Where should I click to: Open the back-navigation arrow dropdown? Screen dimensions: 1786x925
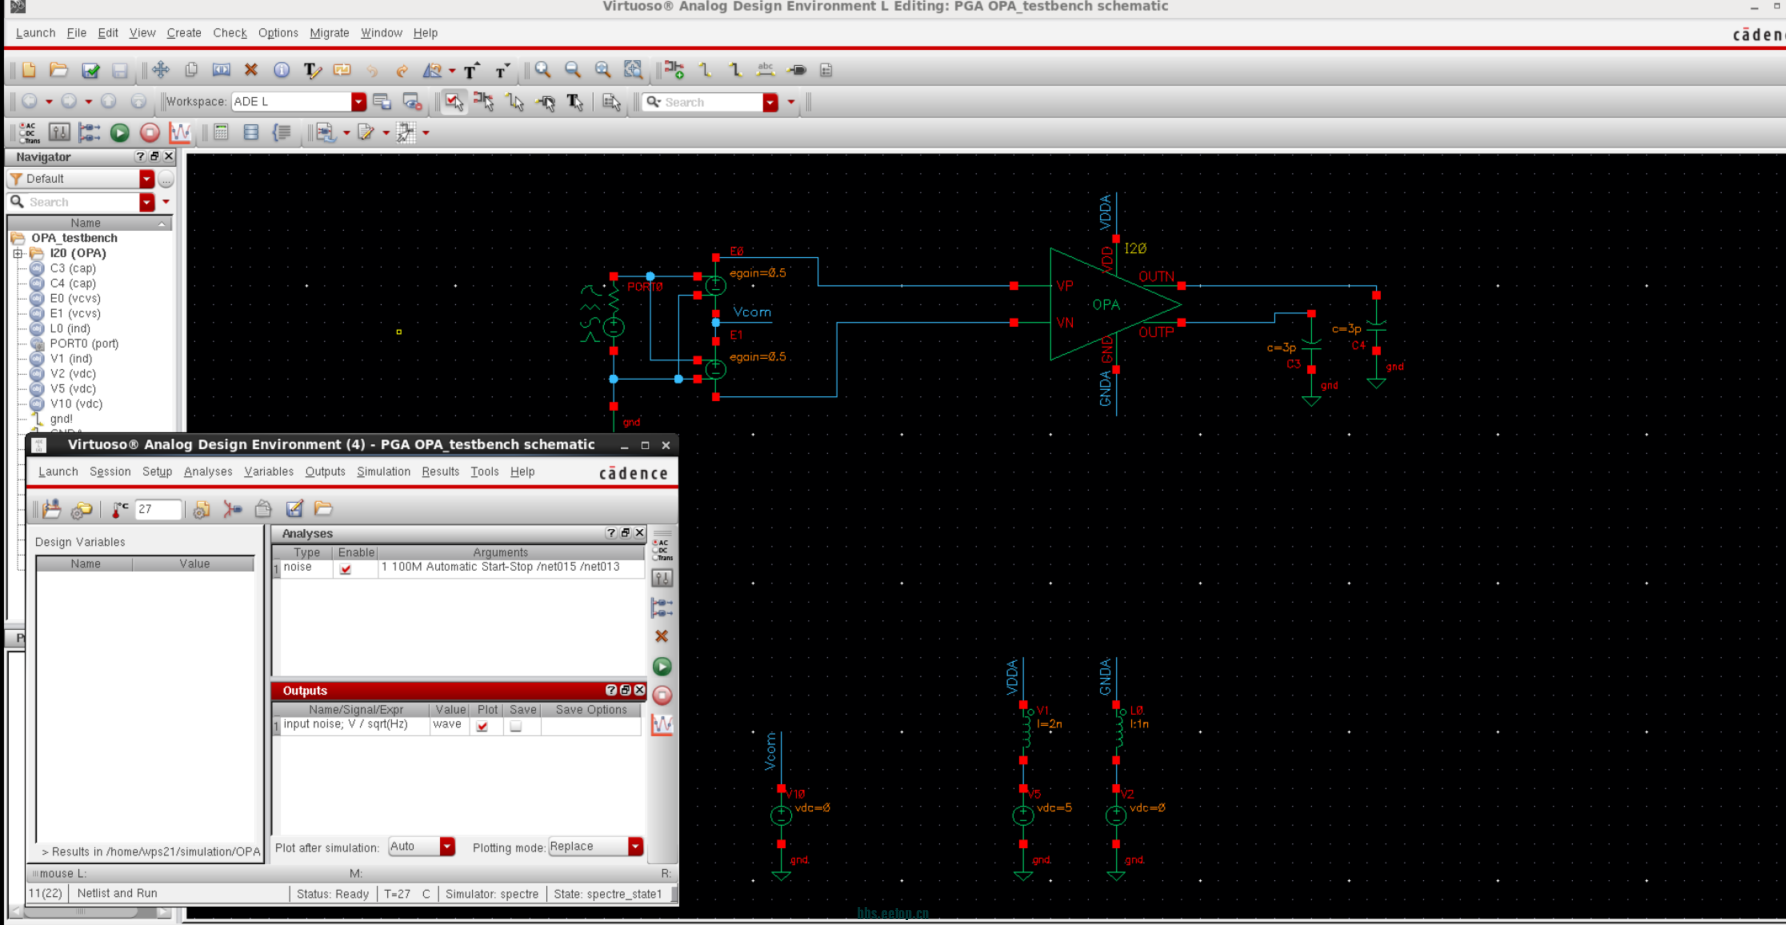tap(49, 101)
